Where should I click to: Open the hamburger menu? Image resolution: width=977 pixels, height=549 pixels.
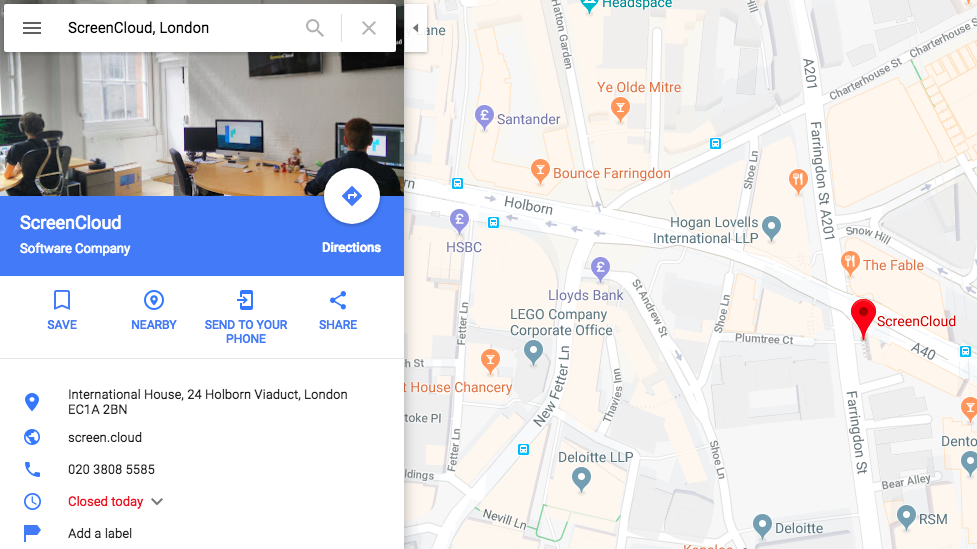coord(32,28)
